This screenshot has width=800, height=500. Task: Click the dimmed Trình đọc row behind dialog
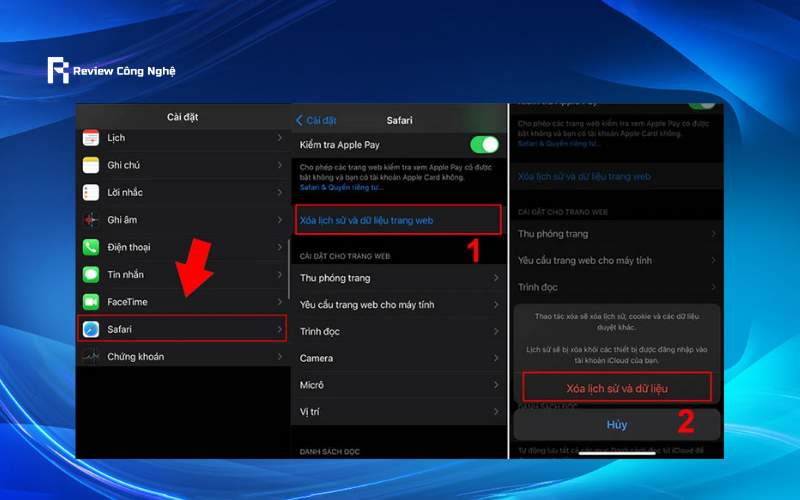pos(617,287)
